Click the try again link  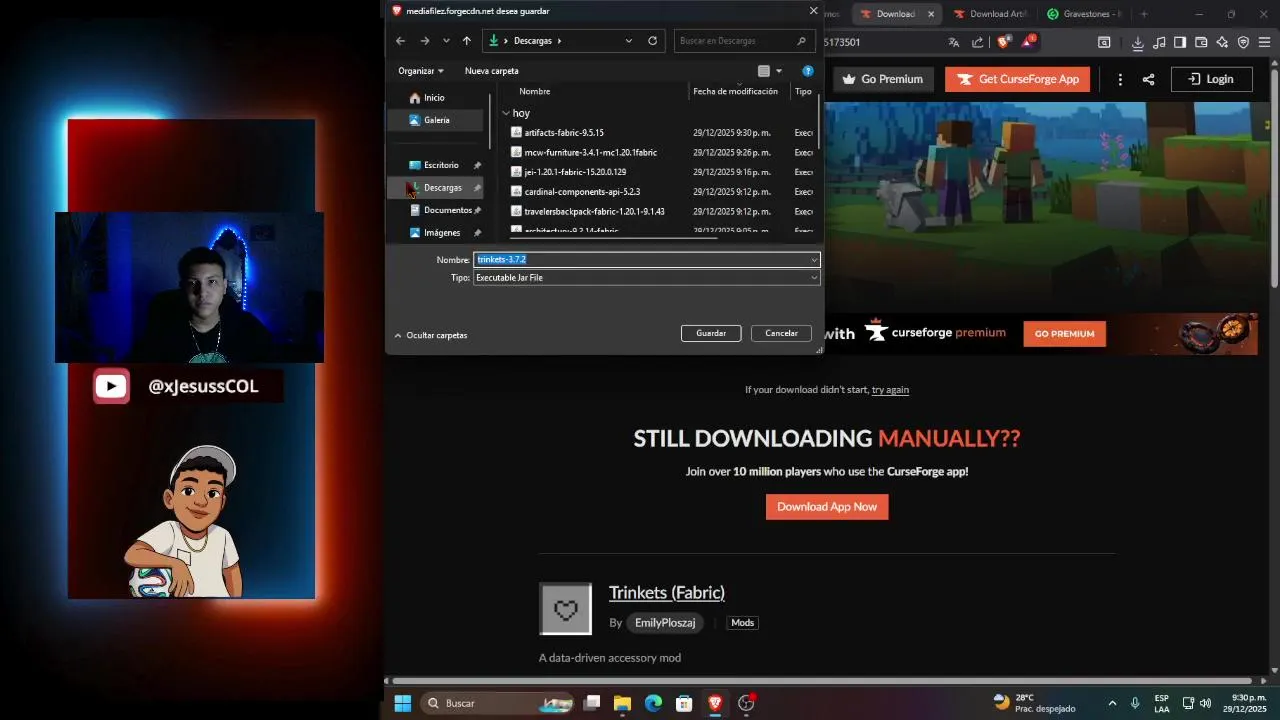coord(890,390)
